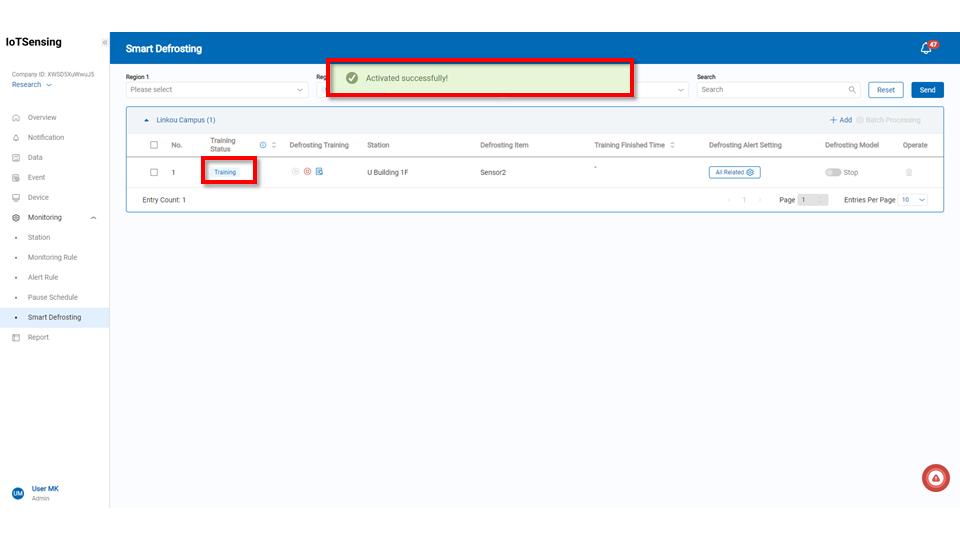Viewport: 960px width, 540px height.
Task: Collapse the Linkou Campus group
Action: [147, 120]
